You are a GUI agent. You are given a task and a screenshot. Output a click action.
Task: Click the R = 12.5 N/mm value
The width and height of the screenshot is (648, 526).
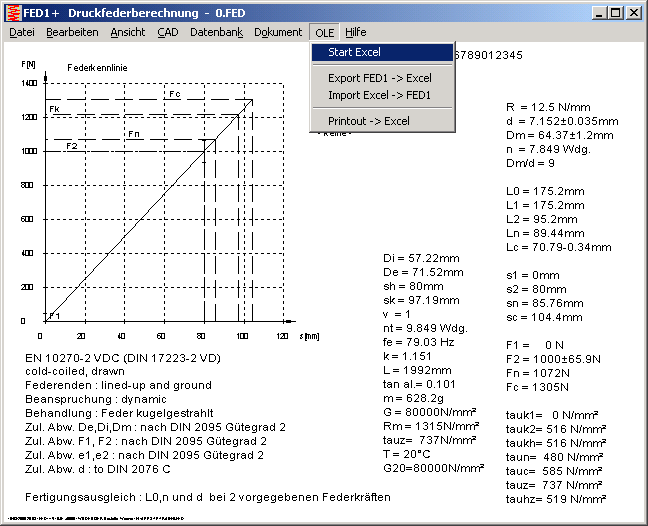(x=548, y=107)
